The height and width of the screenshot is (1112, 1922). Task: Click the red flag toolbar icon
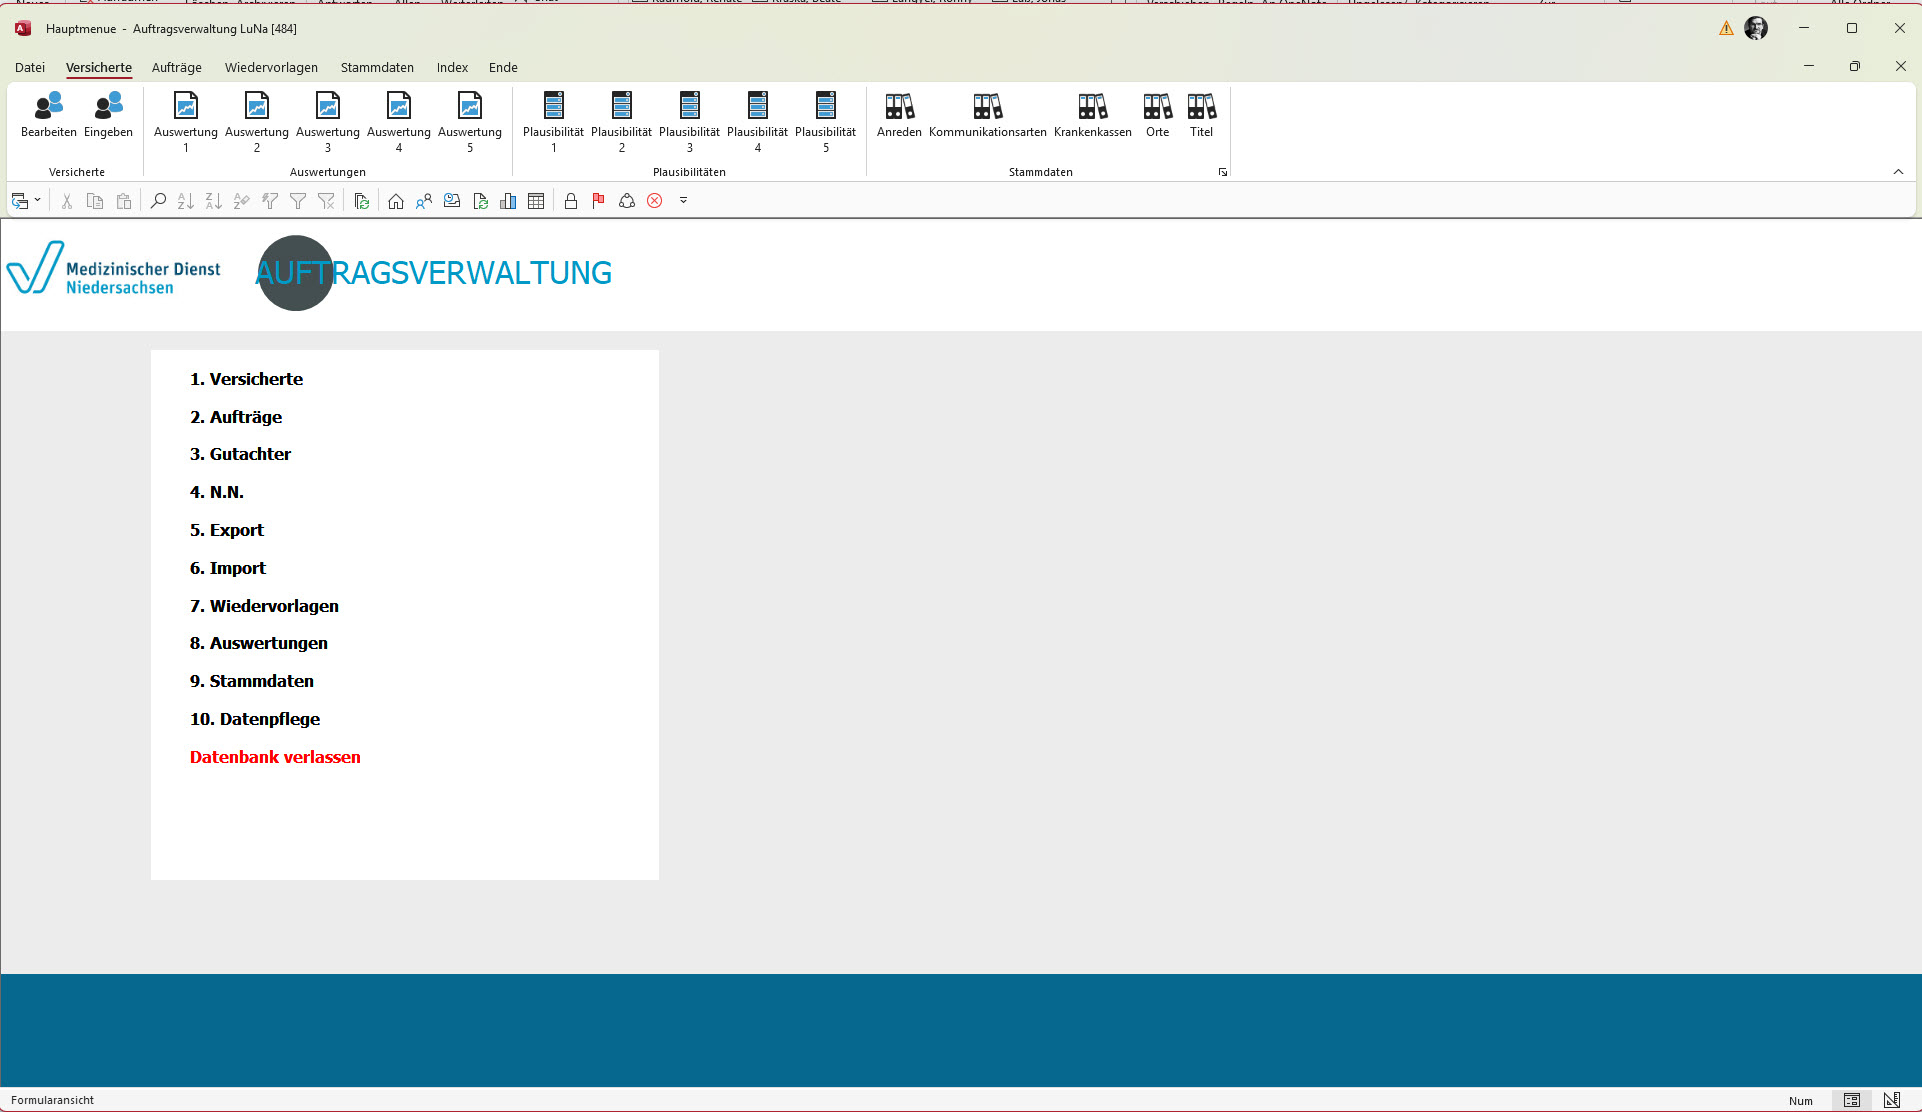pyautogui.click(x=598, y=201)
